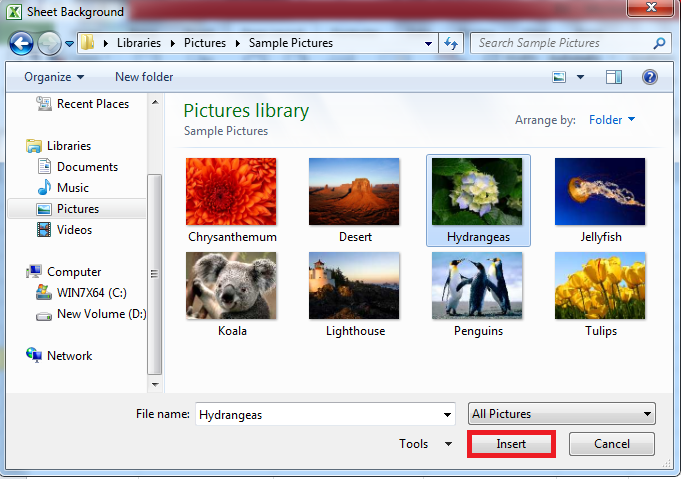Select the Lighthouse thumbnail
This screenshot has height=479, width=681.
coord(354,286)
